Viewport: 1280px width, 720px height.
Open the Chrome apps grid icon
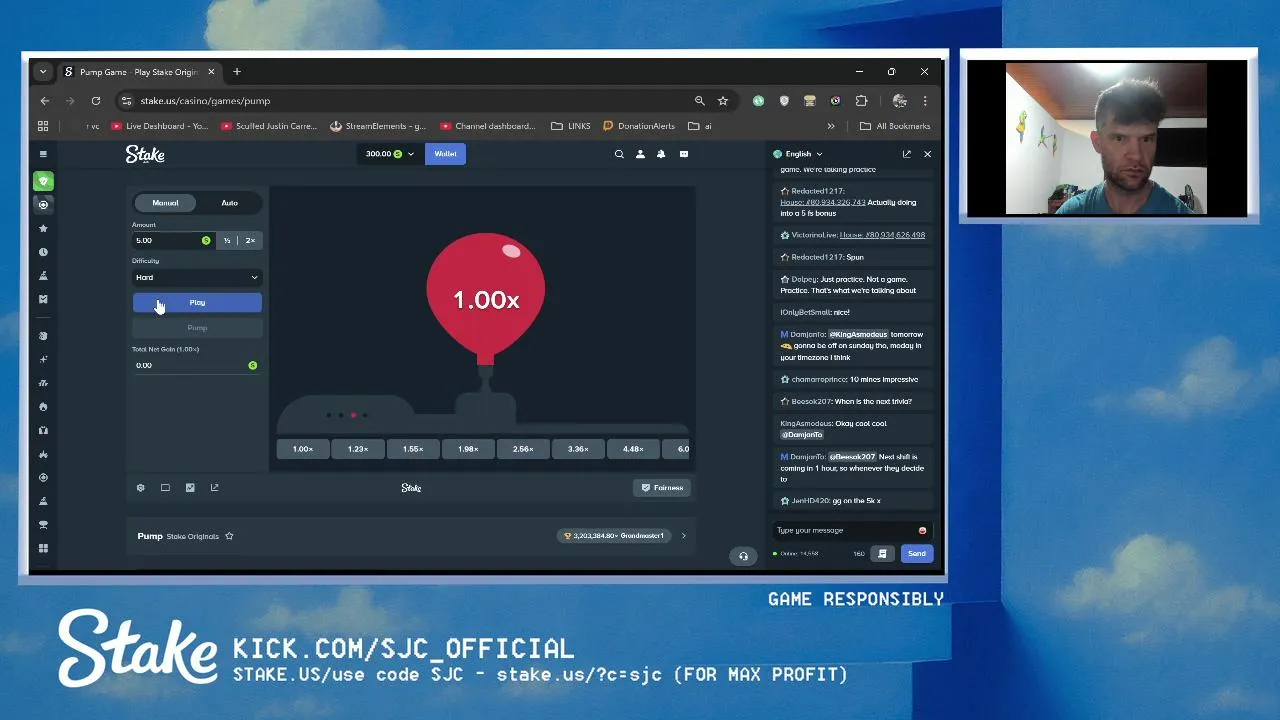[x=43, y=126]
